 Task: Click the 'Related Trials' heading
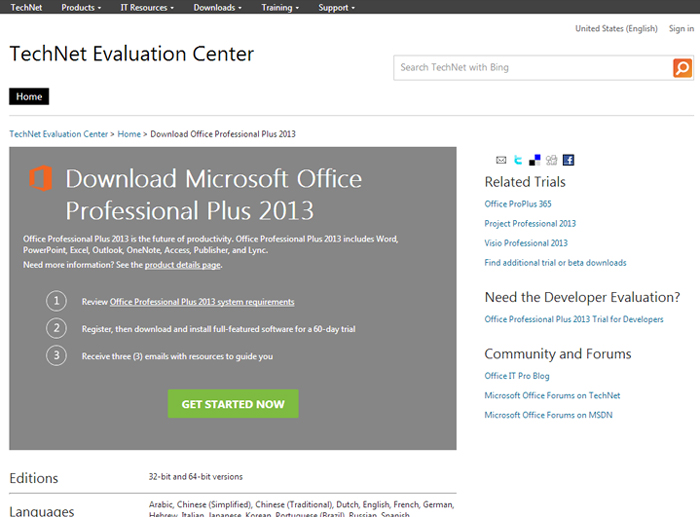pyautogui.click(x=525, y=182)
